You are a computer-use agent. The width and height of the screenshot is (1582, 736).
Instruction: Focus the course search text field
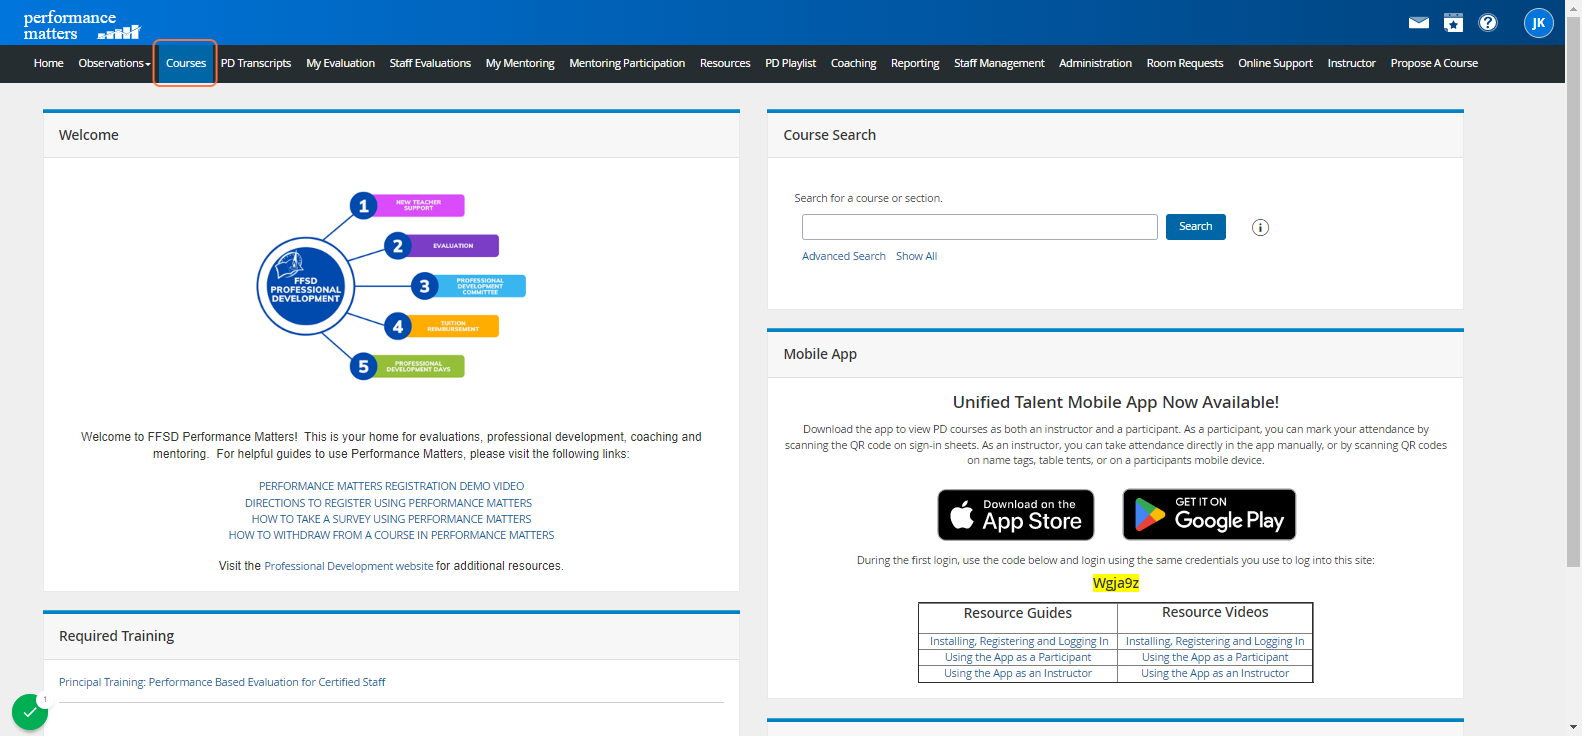click(979, 227)
